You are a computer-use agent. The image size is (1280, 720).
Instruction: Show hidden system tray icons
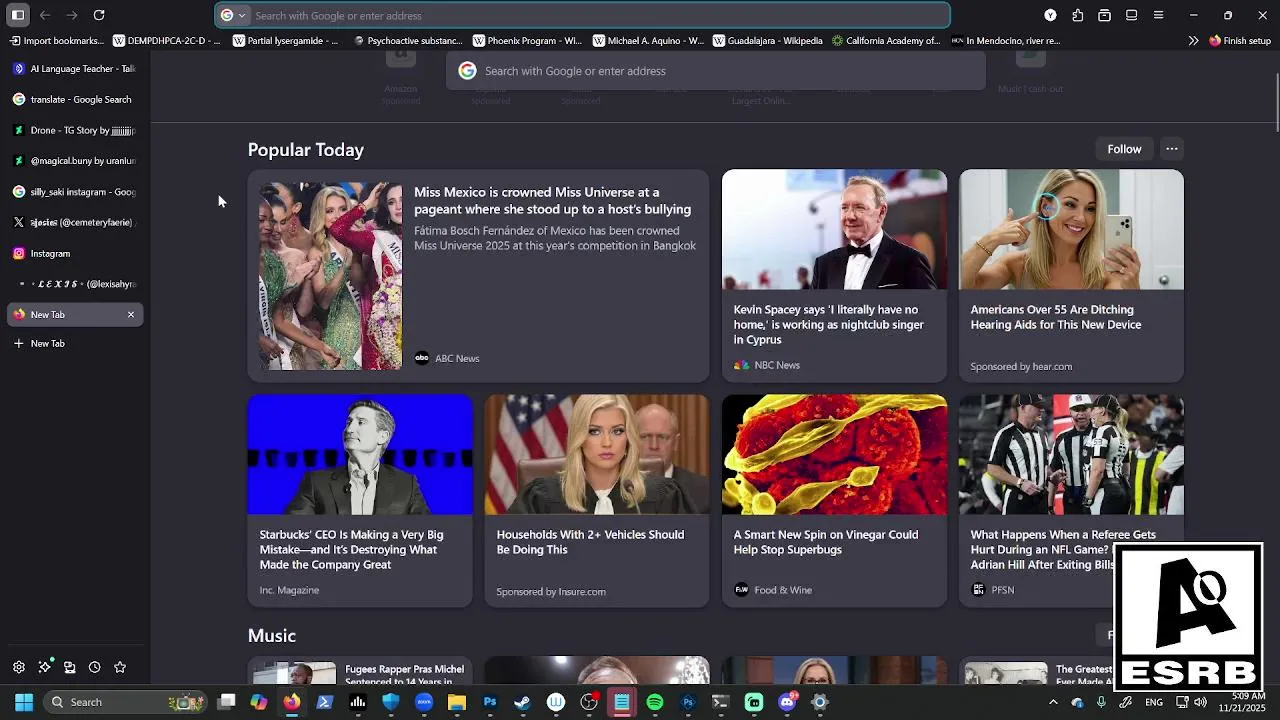click(1053, 702)
